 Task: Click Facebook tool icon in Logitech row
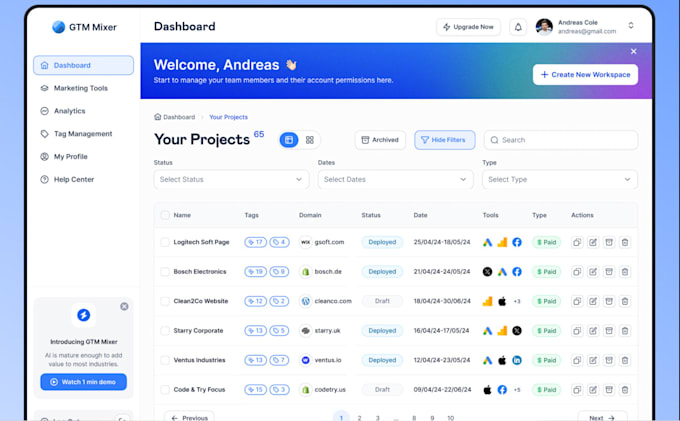tap(517, 242)
